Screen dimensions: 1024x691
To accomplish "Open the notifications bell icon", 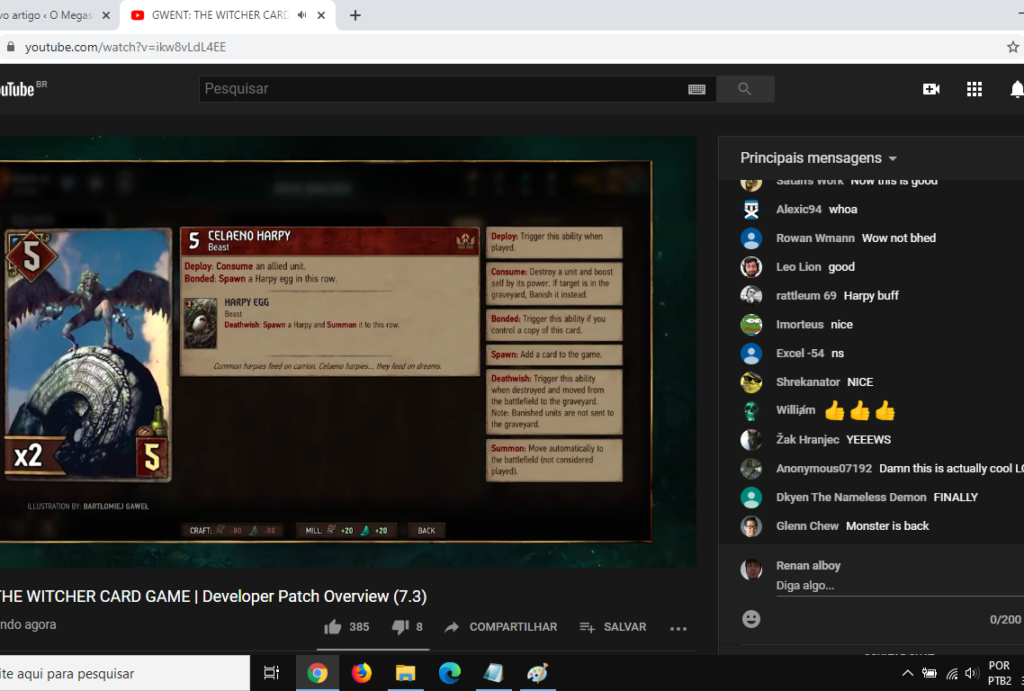I will tap(1016, 89).
